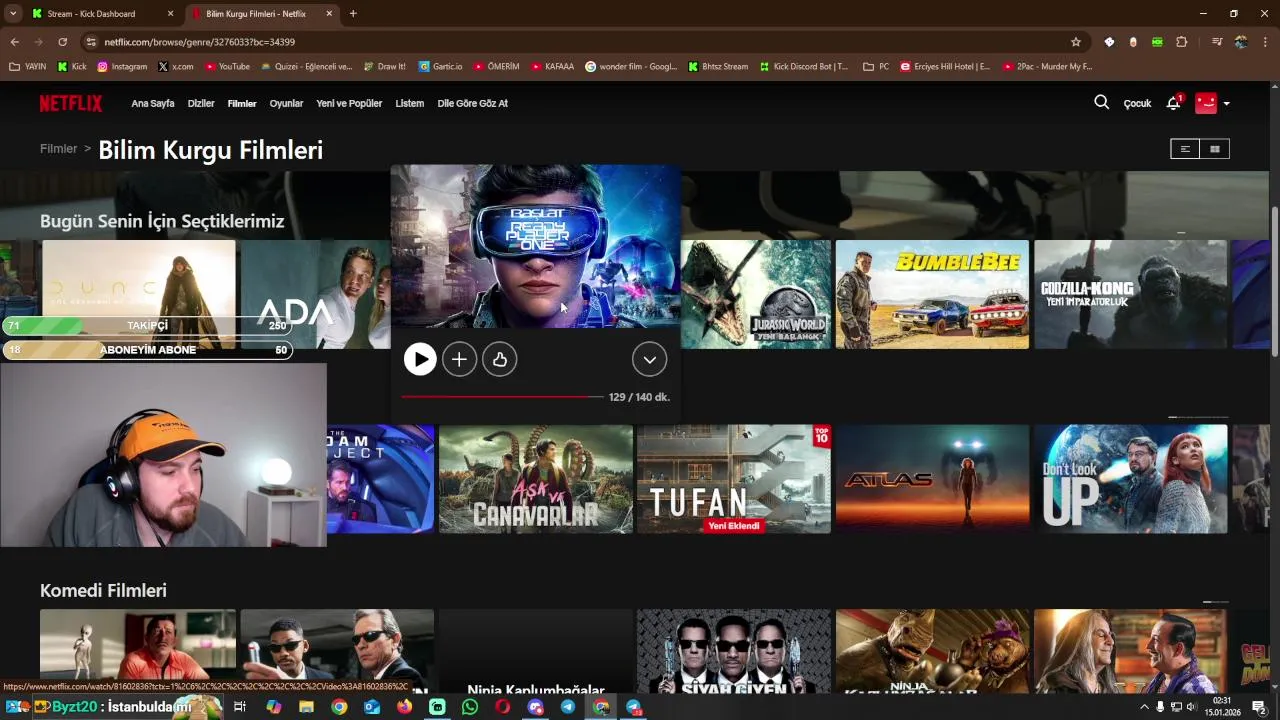Open the Diziler menu item
Screen dimensions: 1280x720
201,103
